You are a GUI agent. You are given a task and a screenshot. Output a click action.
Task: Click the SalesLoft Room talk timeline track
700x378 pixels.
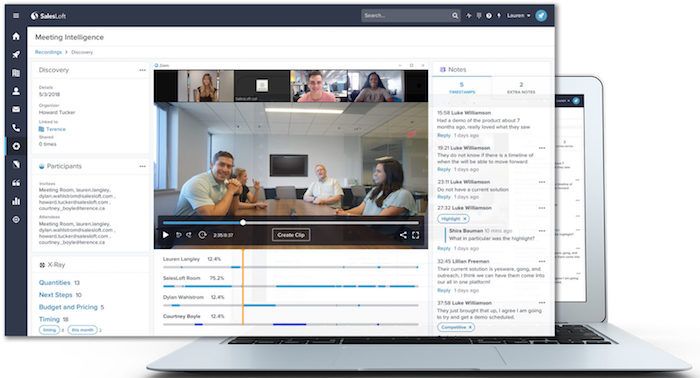pyautogui.click(x=291, y=286)
